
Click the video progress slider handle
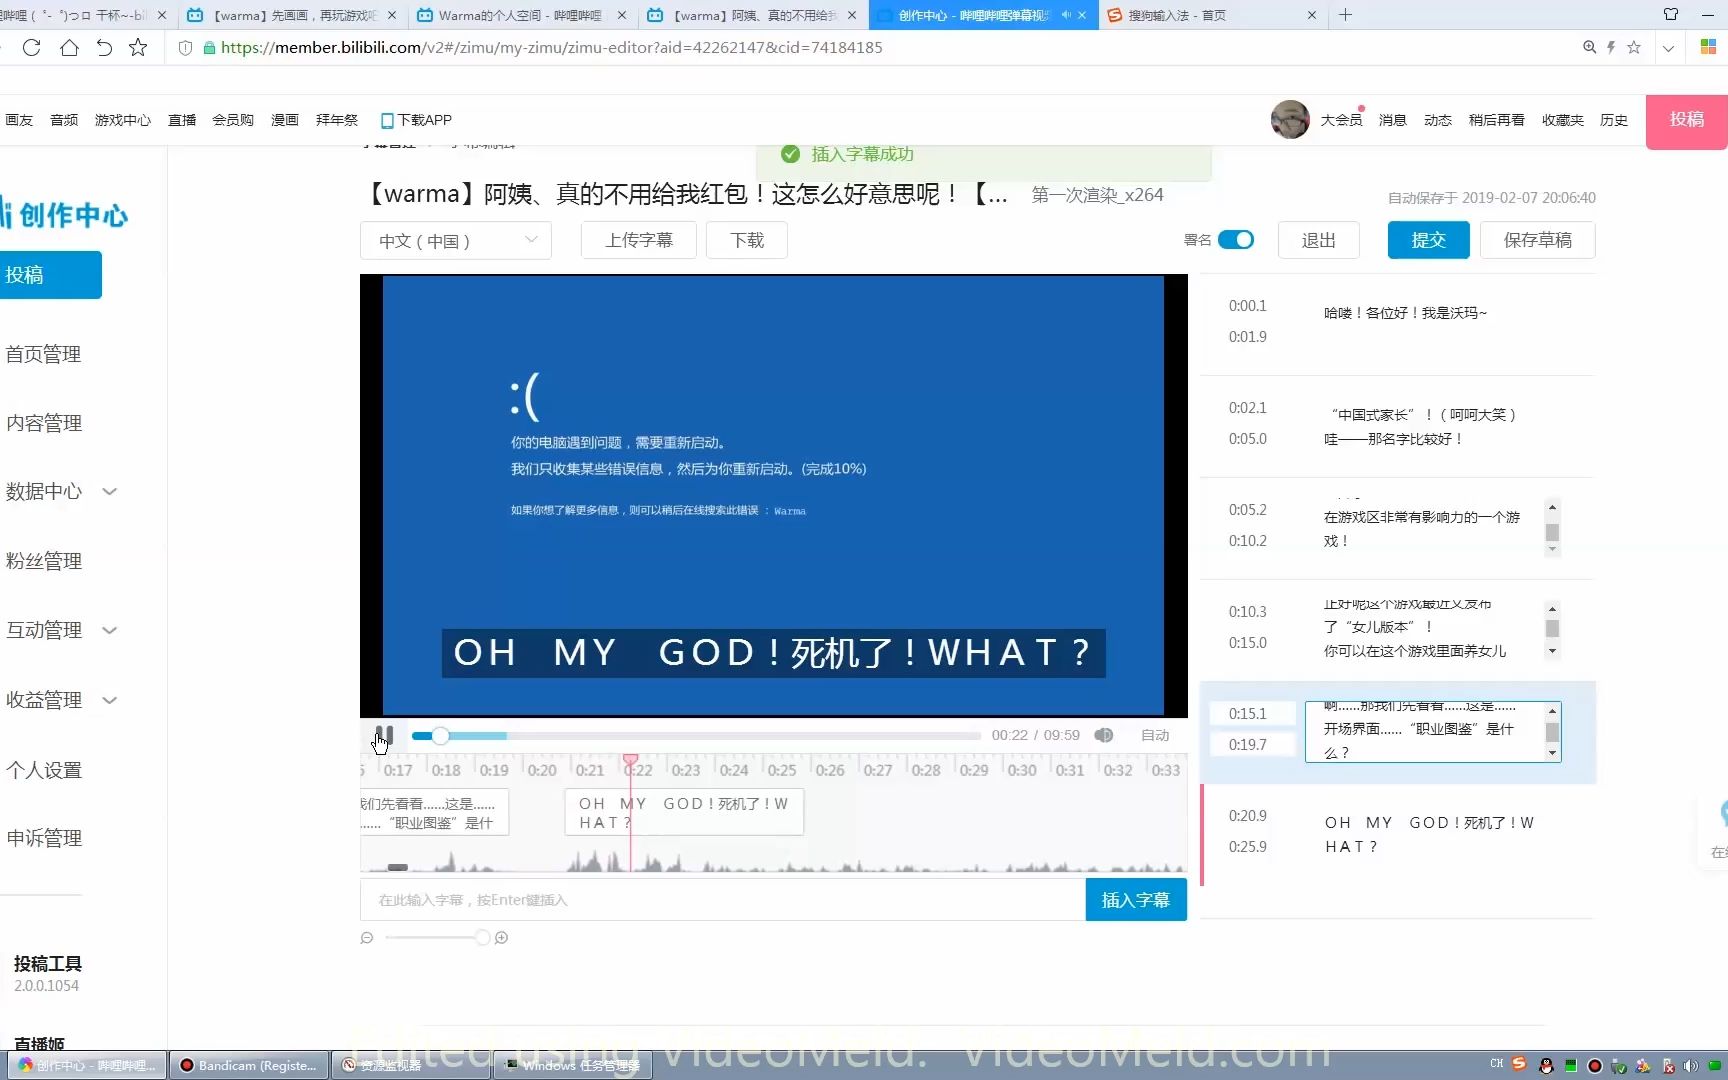click(440, 736)
